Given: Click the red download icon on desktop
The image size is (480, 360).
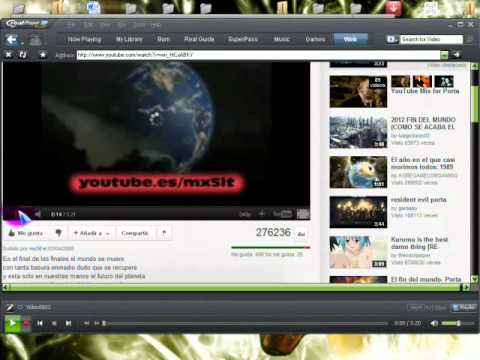Looking at the screenshot, I should pyautogui.click(x=393, y=8).
